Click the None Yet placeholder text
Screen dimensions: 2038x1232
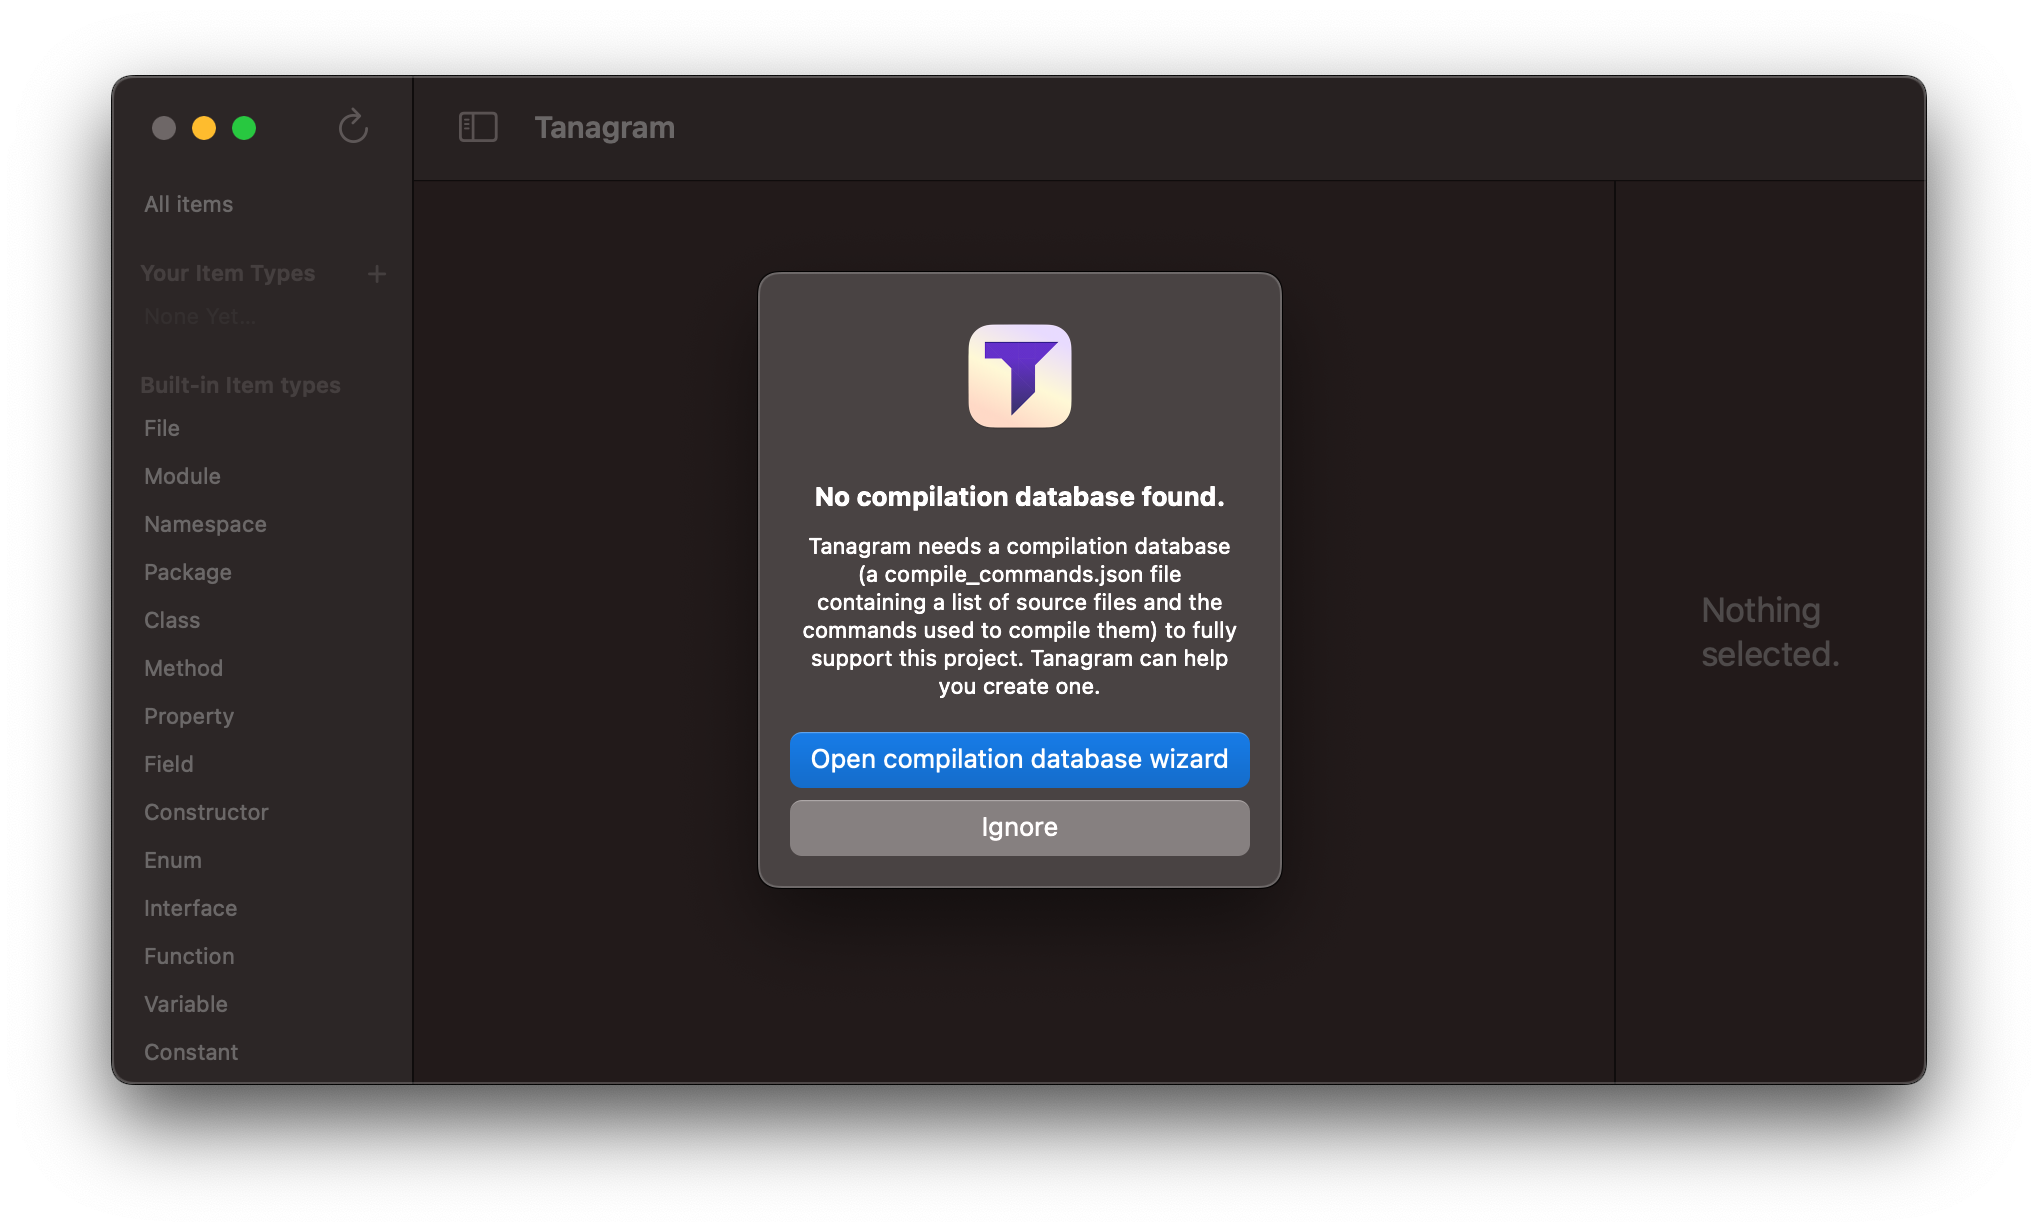[199, 317]
